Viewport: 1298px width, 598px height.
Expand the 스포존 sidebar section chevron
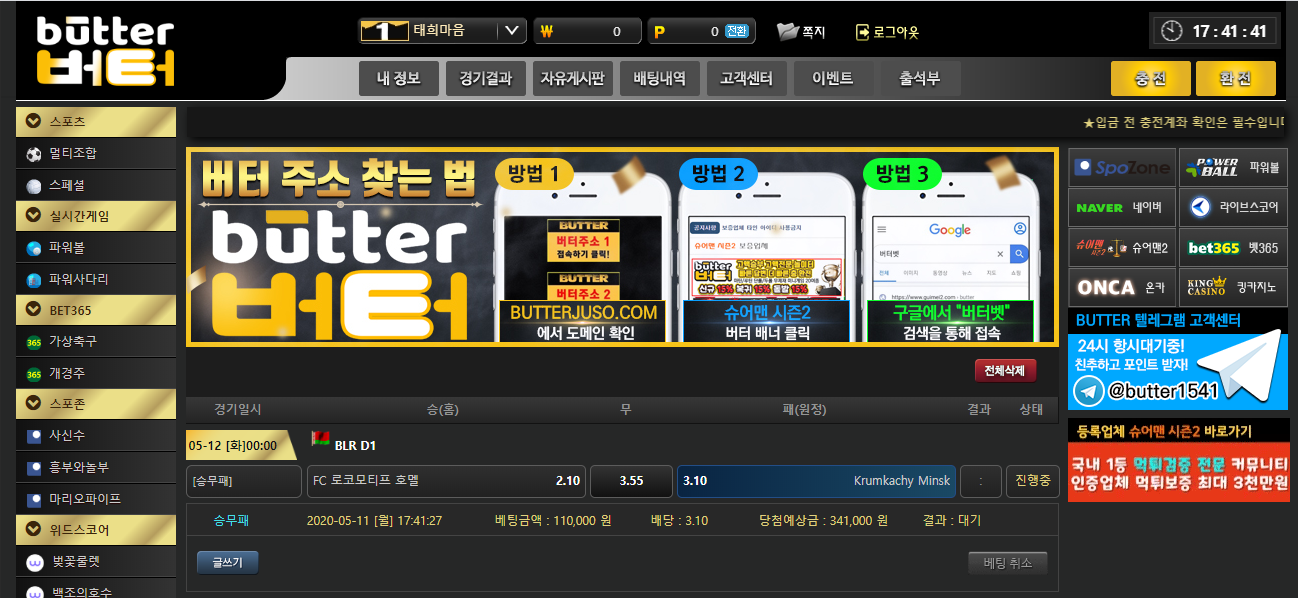tap(34, 404)
